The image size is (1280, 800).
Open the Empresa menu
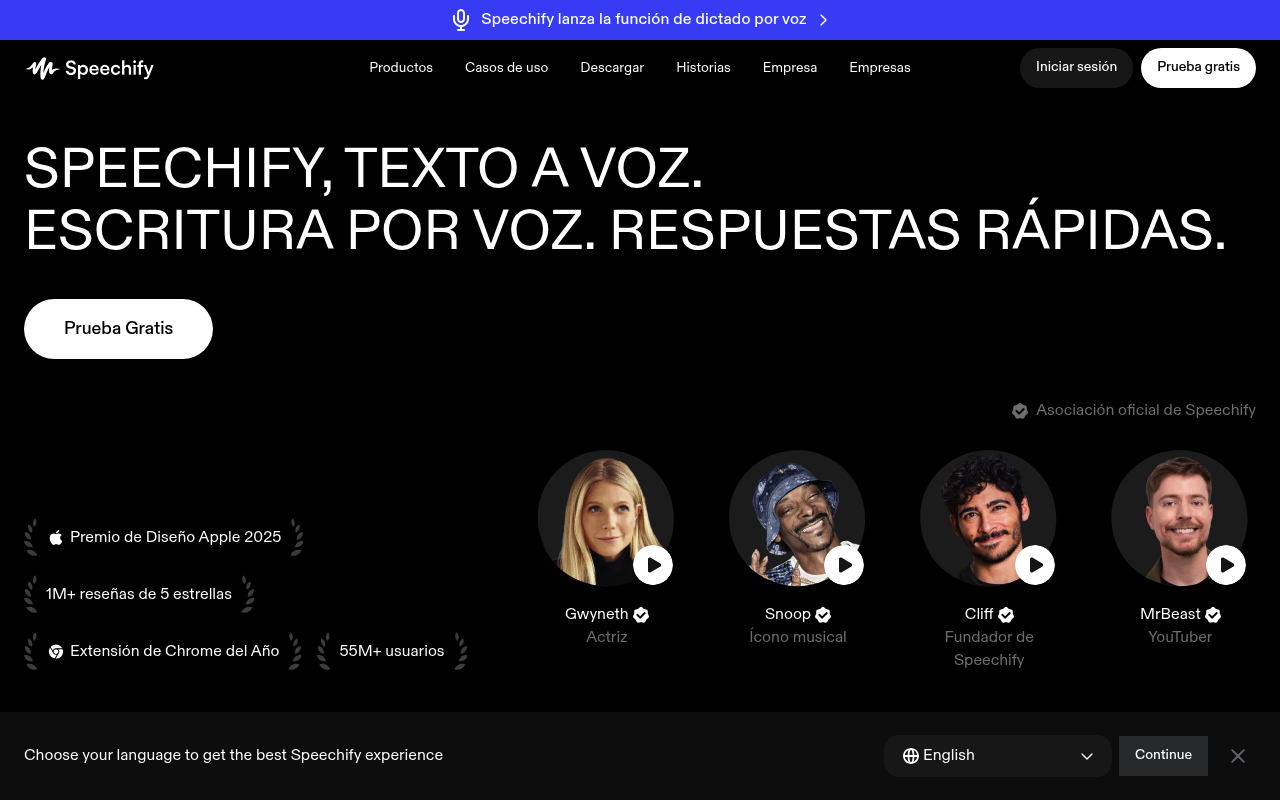click(789, 68)
